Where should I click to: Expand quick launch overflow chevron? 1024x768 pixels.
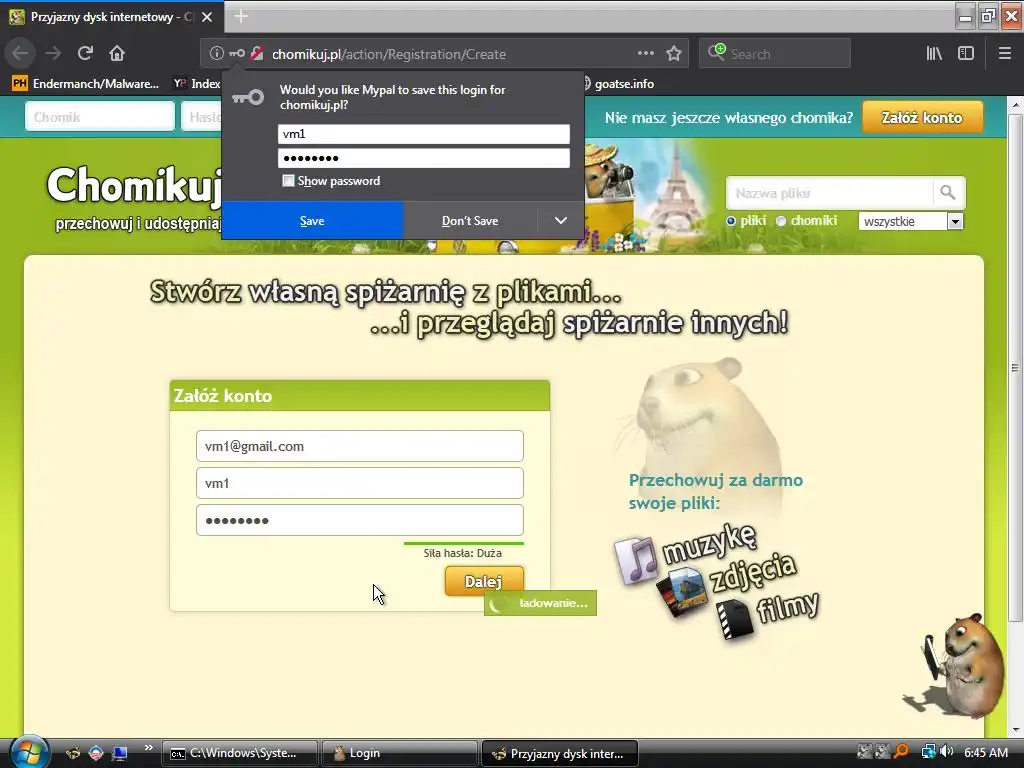148,748
